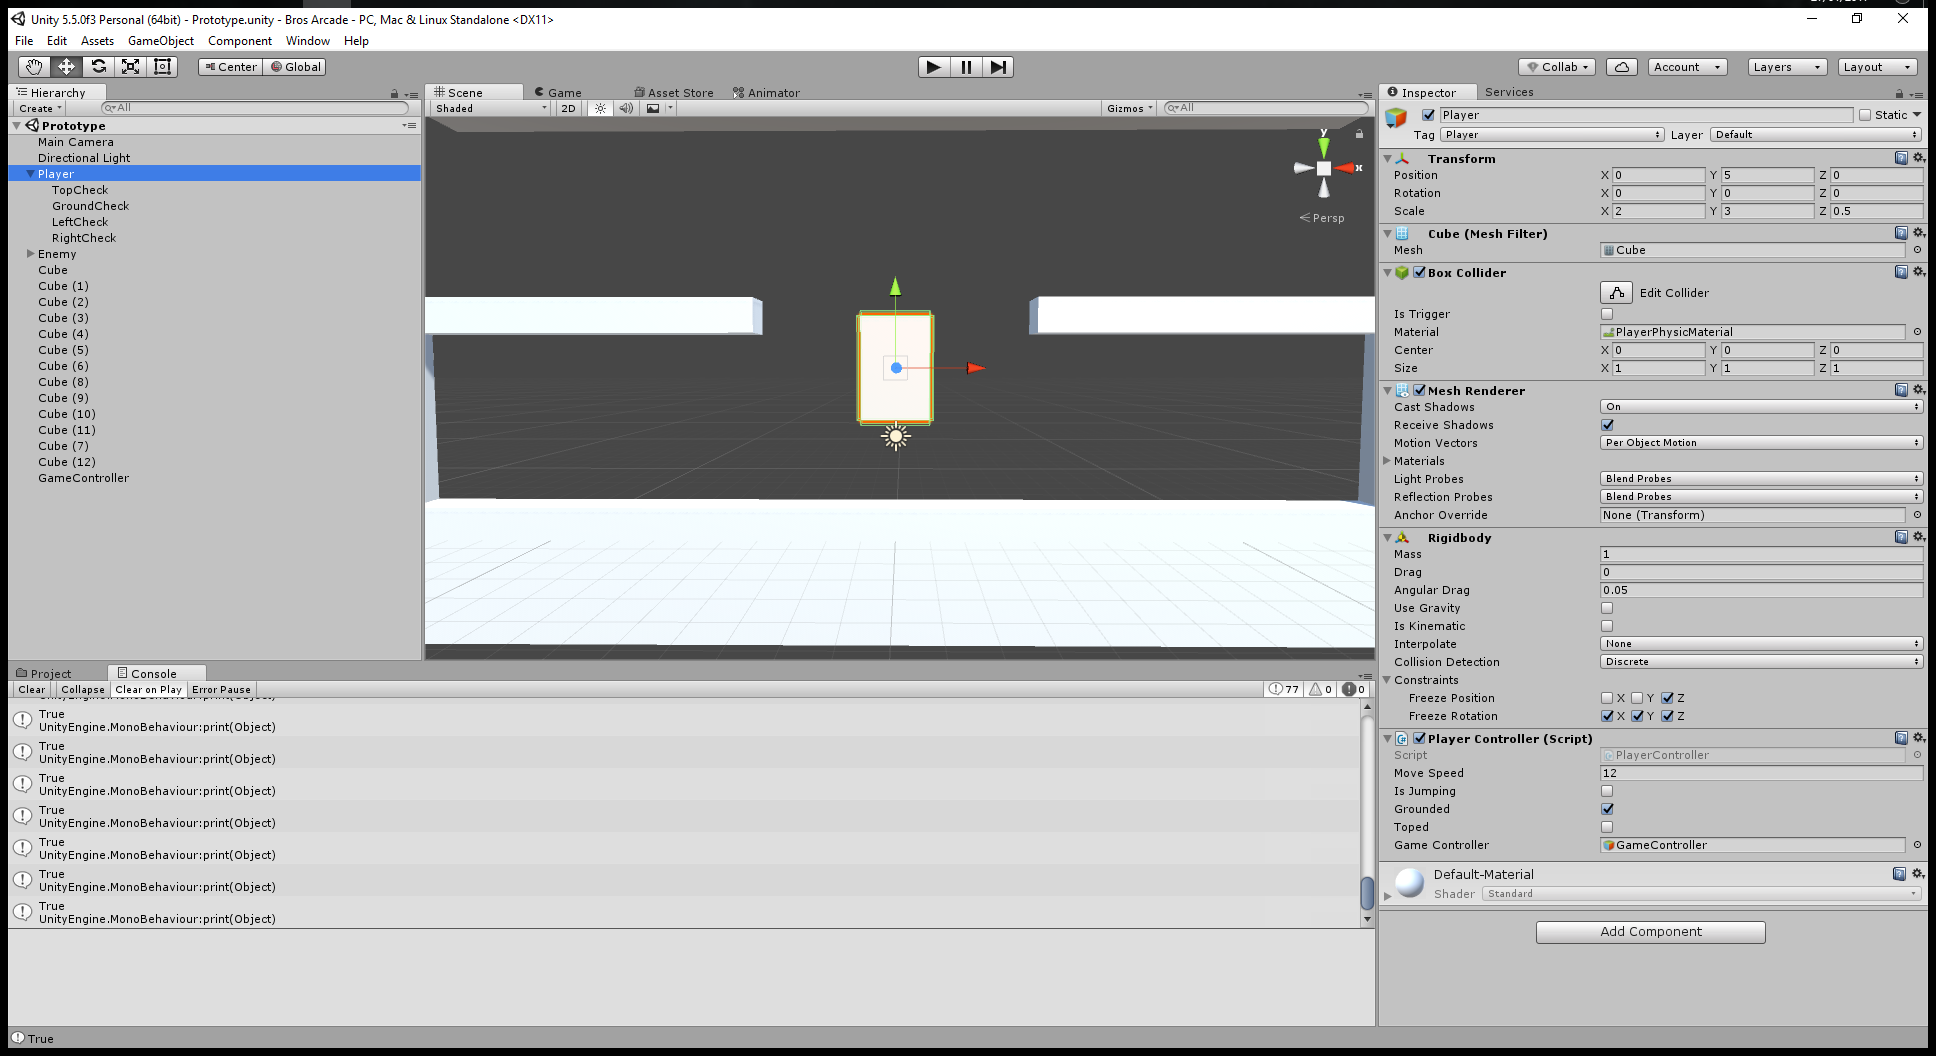Open Transform component help icon
Image resolution: width=1936 pixels, height=1056 pixels.
(1901, 158)
